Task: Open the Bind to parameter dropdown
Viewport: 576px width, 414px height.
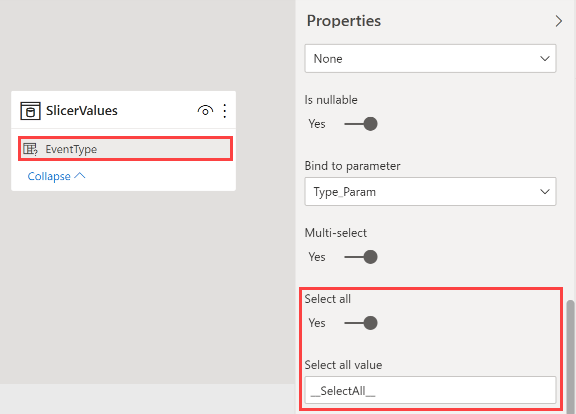Action: 430,191
